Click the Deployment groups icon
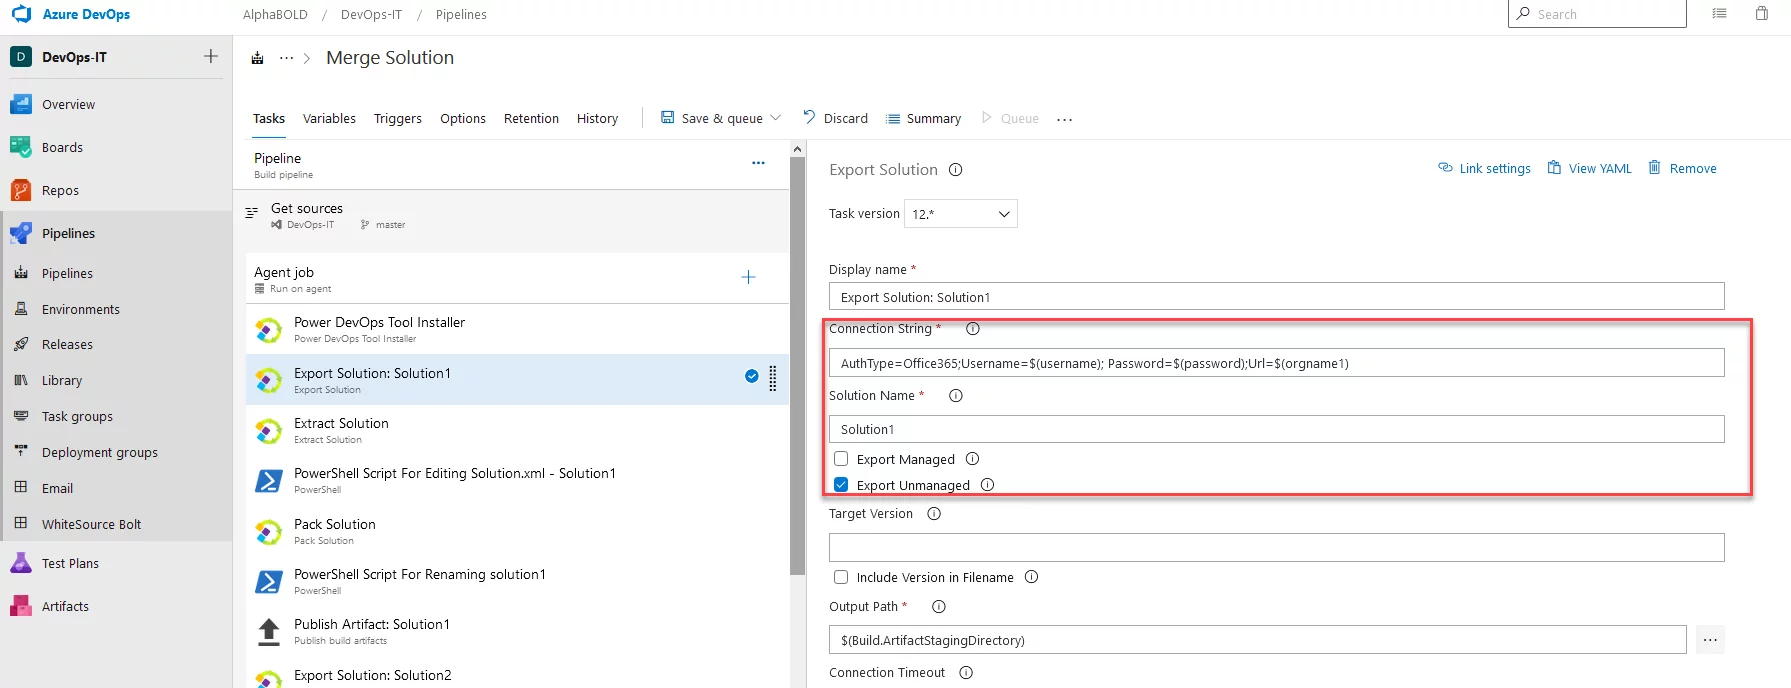The image size is (1791, 688). pyautogui.click(x=21, y=451)
